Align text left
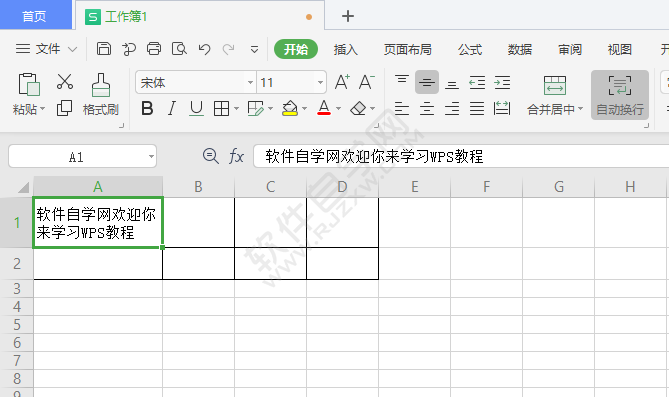The width and height of the screenshot is (669, 397). click(401, 108)
